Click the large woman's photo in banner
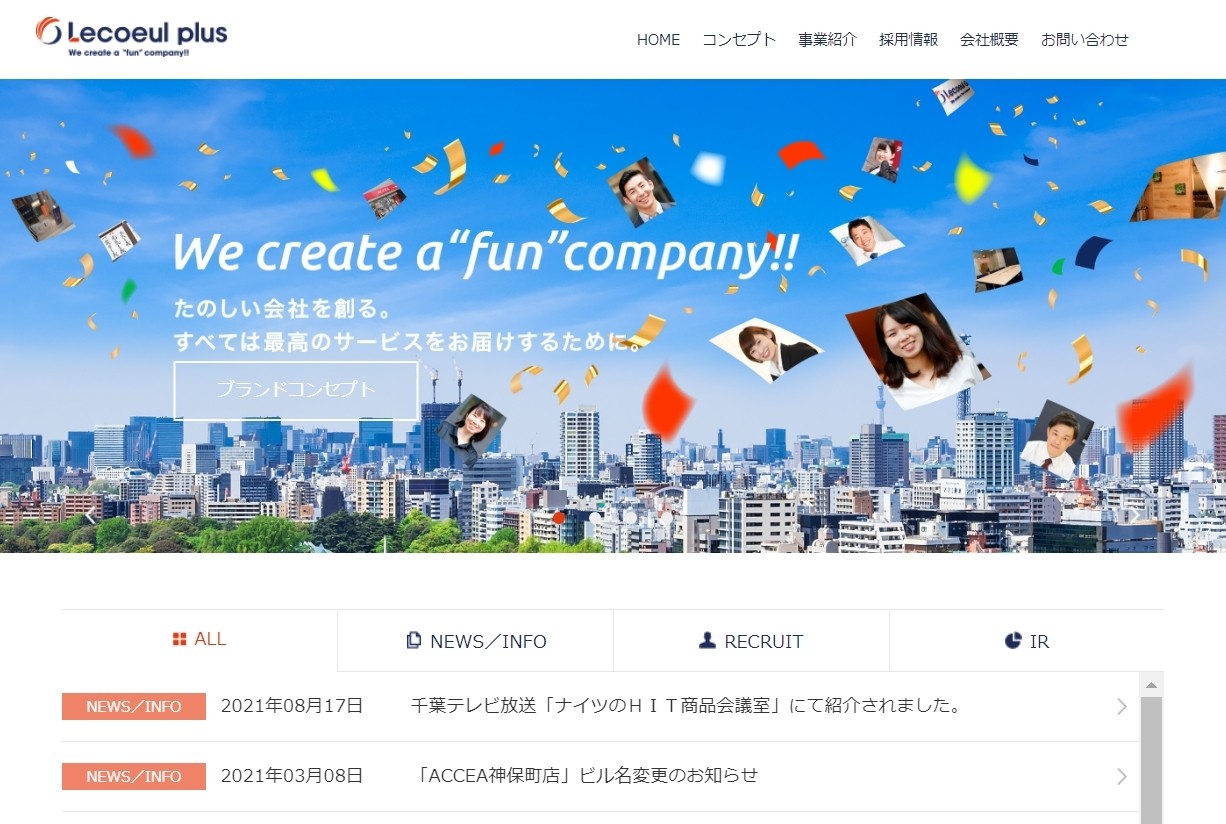The image size is (1226, 824). [x=916, y=350]
